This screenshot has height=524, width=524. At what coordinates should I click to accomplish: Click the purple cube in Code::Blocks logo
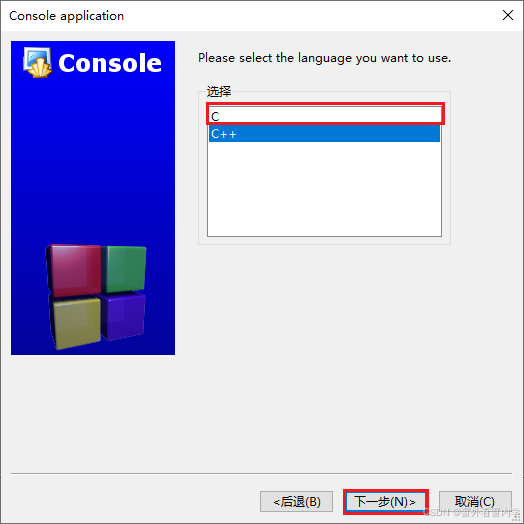(123, 316)
